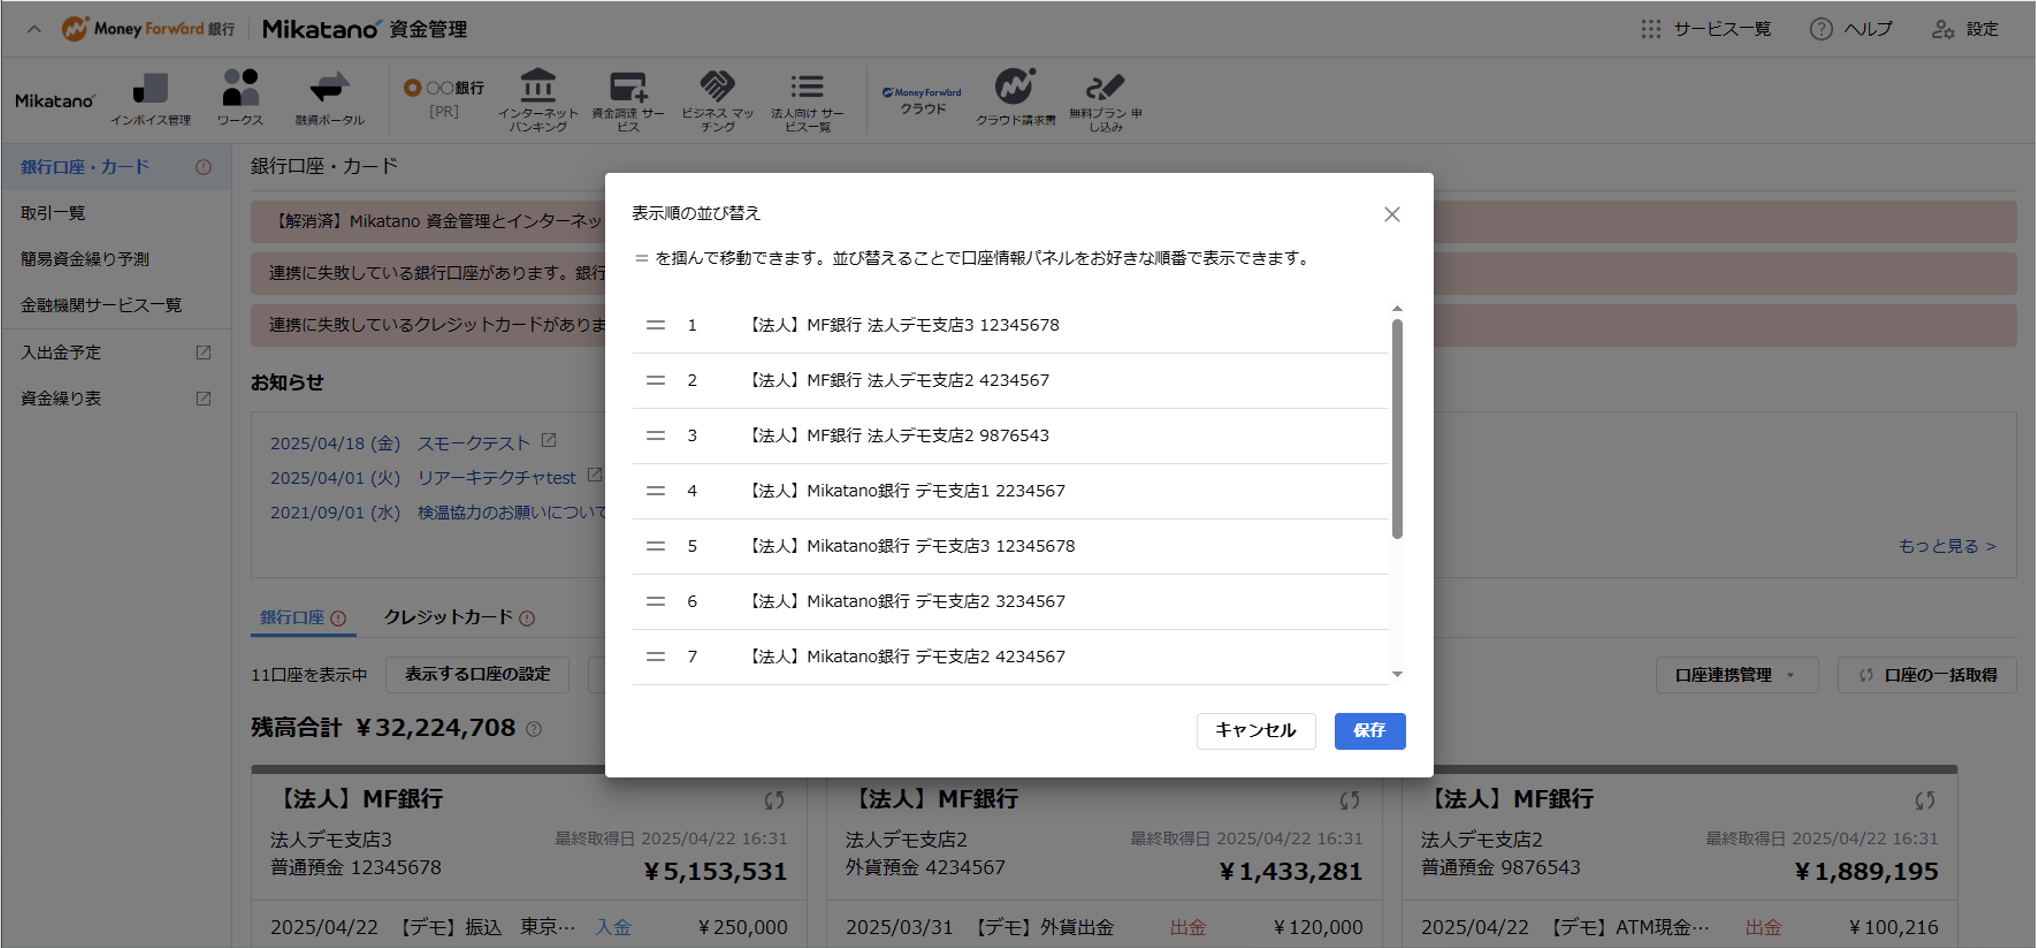Viewport: 2036px width, 948px height.
Task: Open 検温協力のお願い news link
Action: pos(511,512)
